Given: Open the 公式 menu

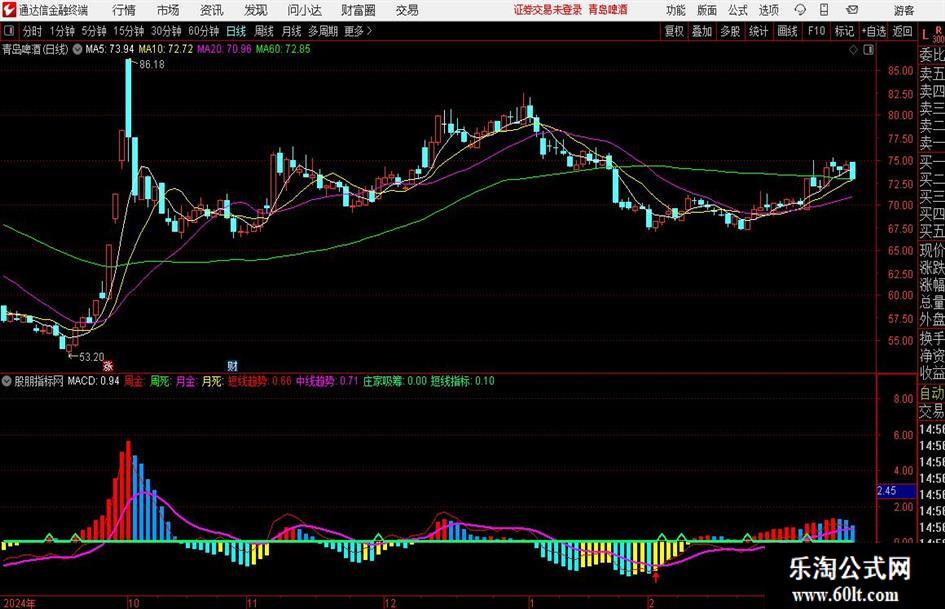Looking at the screenshot, I should (x=737, y=10).
